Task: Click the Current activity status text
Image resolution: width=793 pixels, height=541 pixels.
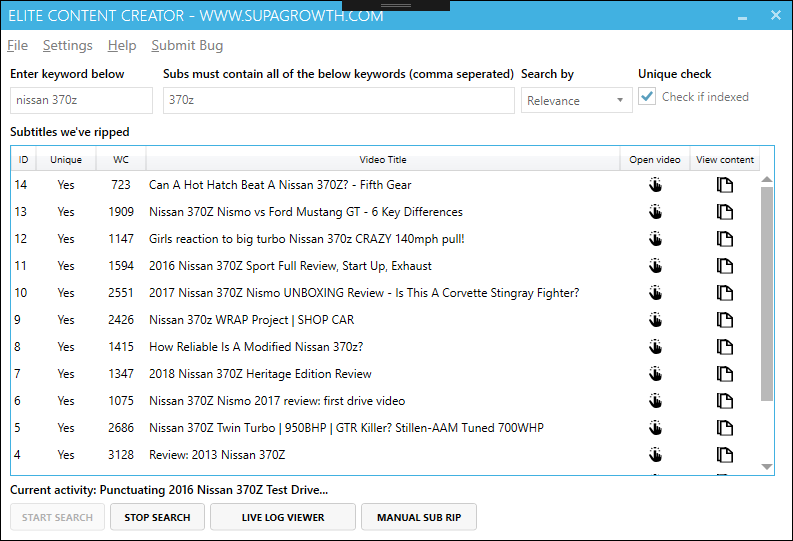Action: click(169, 490)
